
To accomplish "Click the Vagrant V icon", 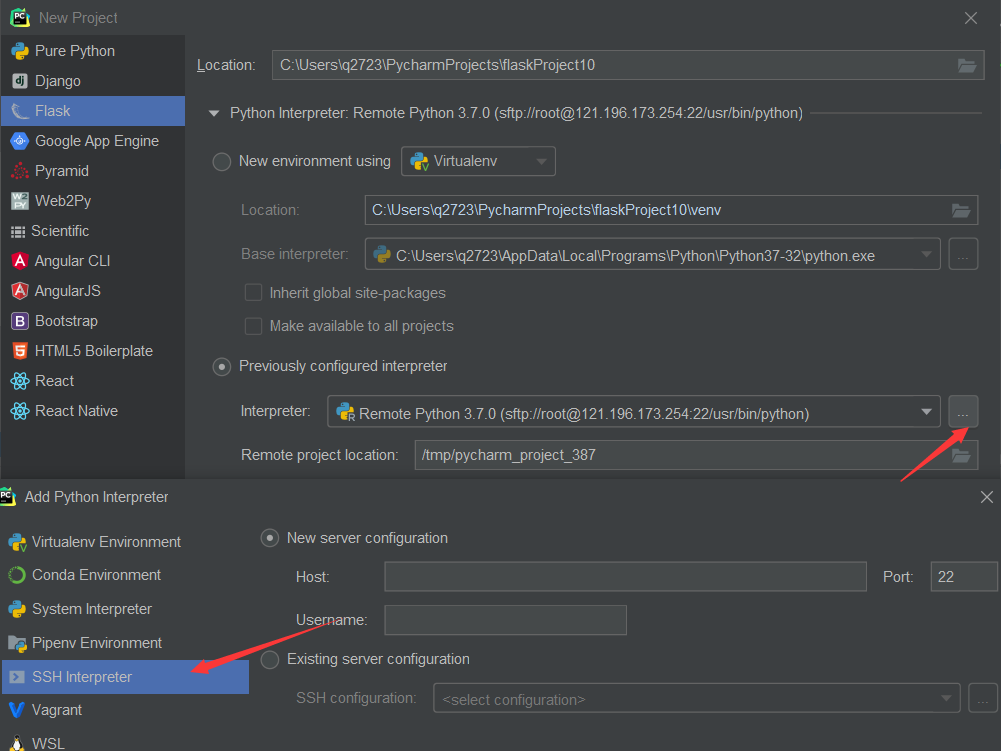I will (x=17, y=710).
